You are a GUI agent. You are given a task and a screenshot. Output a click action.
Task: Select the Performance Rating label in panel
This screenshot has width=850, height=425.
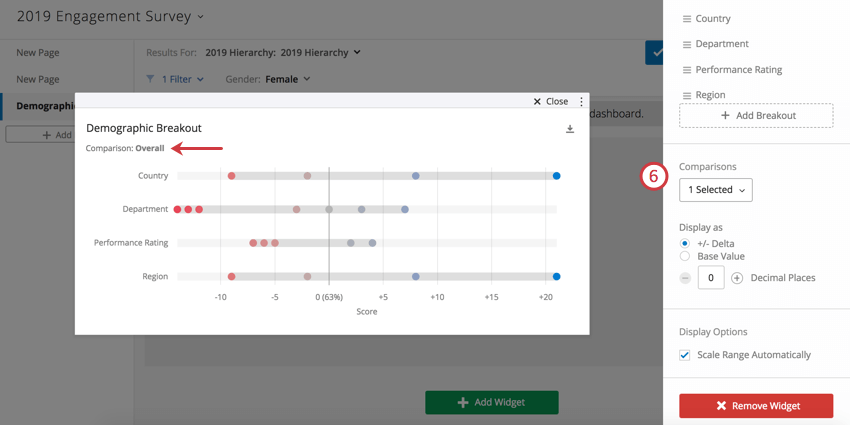(739, 69)
